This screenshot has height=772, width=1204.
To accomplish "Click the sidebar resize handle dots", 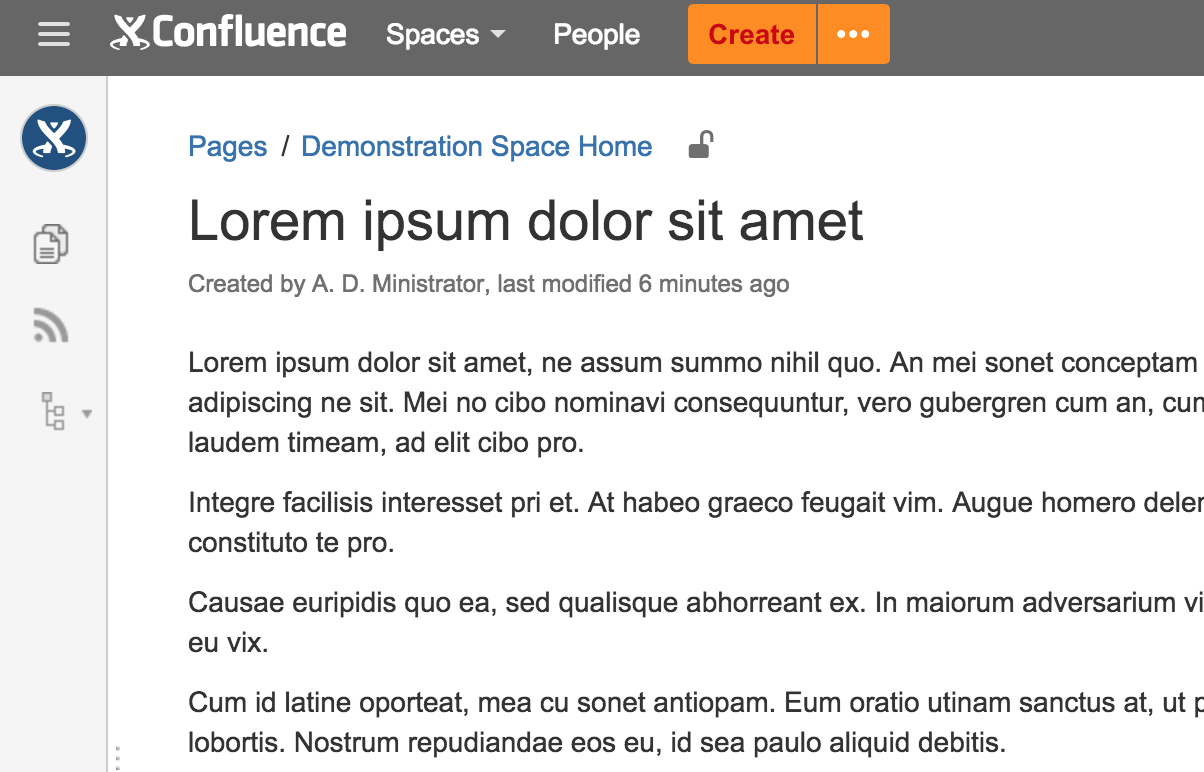I will click(117, 757).
